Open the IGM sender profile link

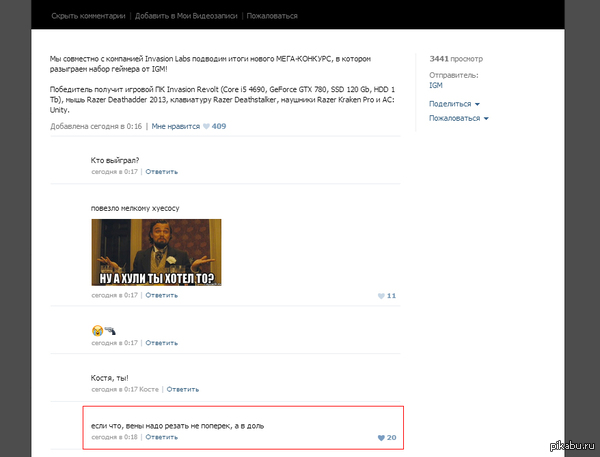pos(437,86)
